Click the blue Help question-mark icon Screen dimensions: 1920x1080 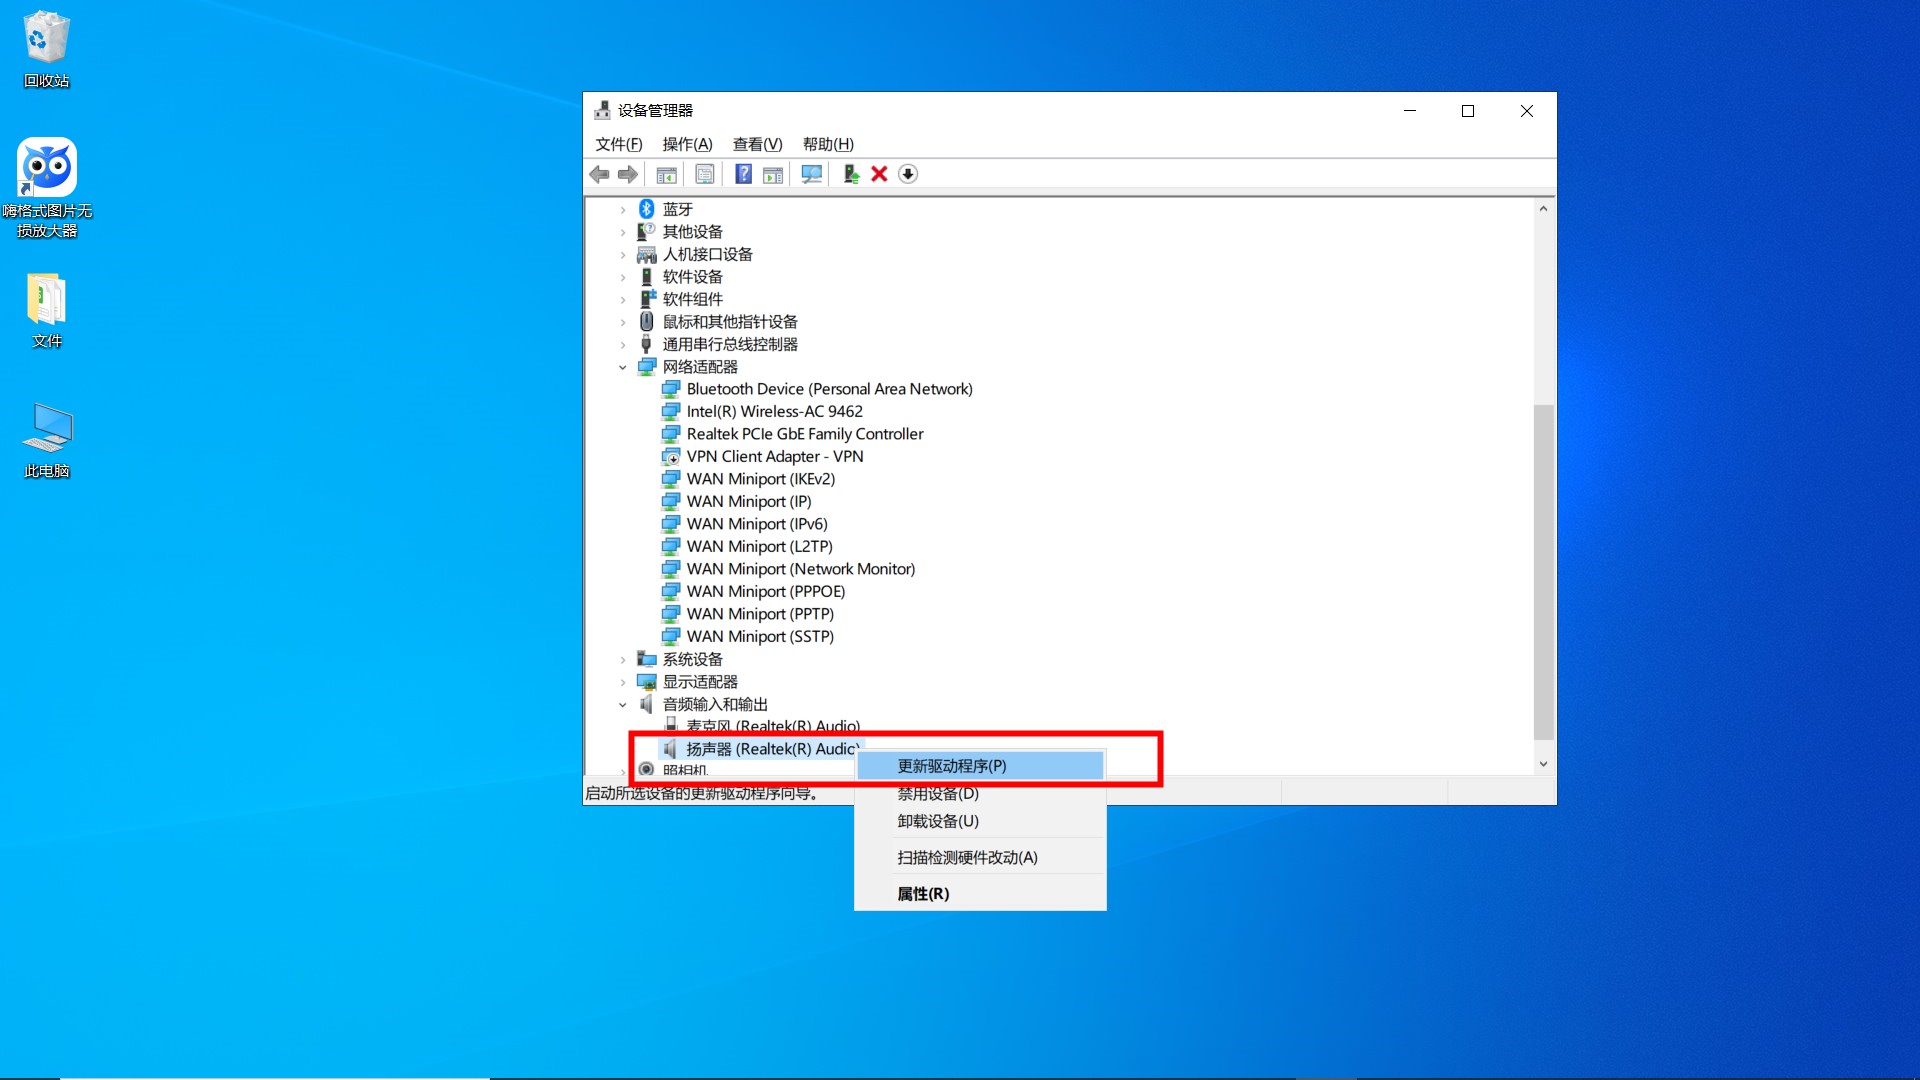[x=743, y=174]
